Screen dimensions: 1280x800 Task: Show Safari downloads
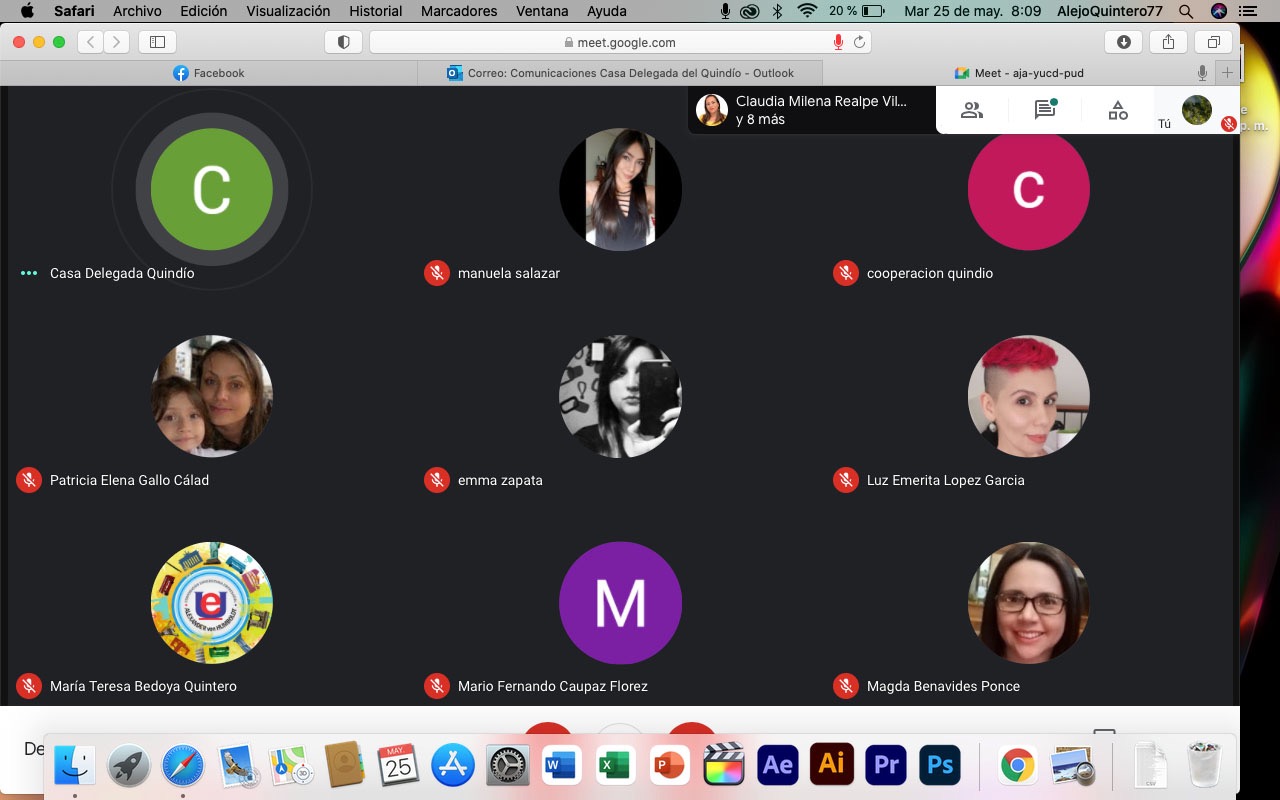[1123, 42]
